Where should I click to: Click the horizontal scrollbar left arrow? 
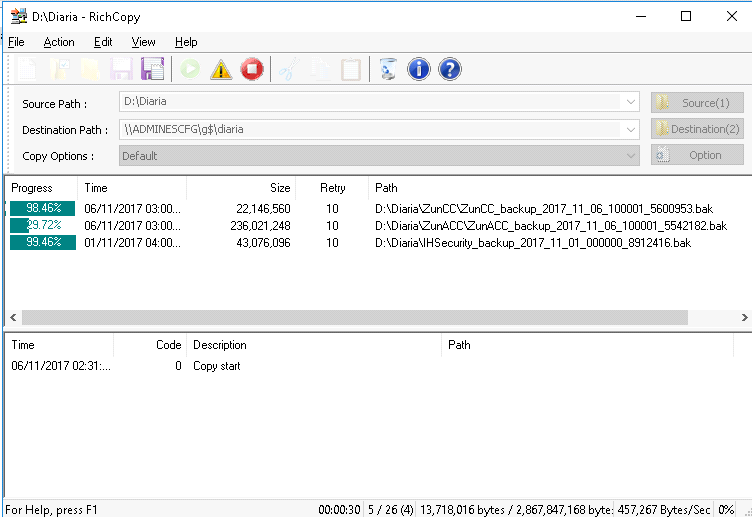[13, 317]
